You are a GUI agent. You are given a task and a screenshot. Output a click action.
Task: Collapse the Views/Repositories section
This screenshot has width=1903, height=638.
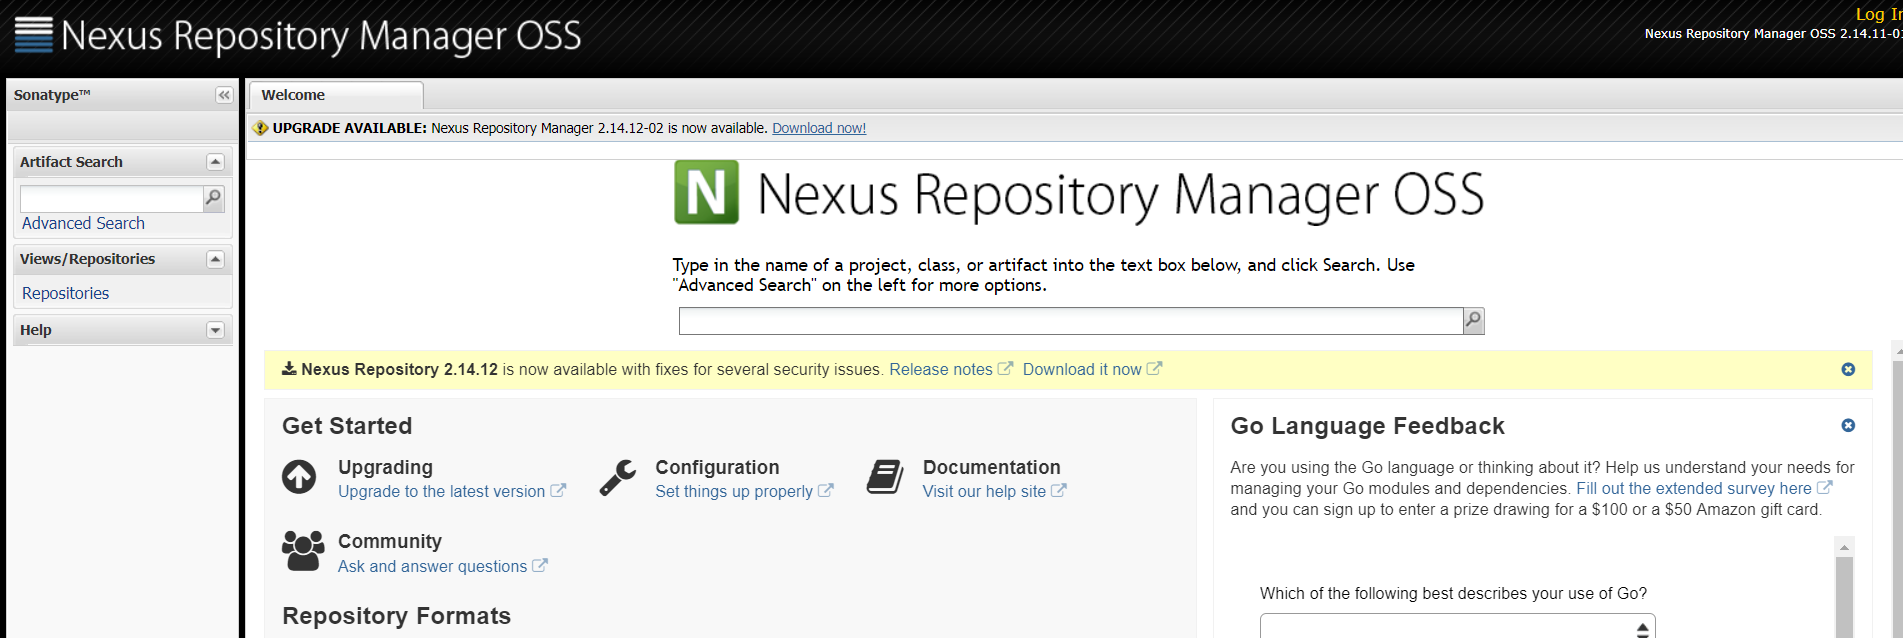click(x=215, y=259)
